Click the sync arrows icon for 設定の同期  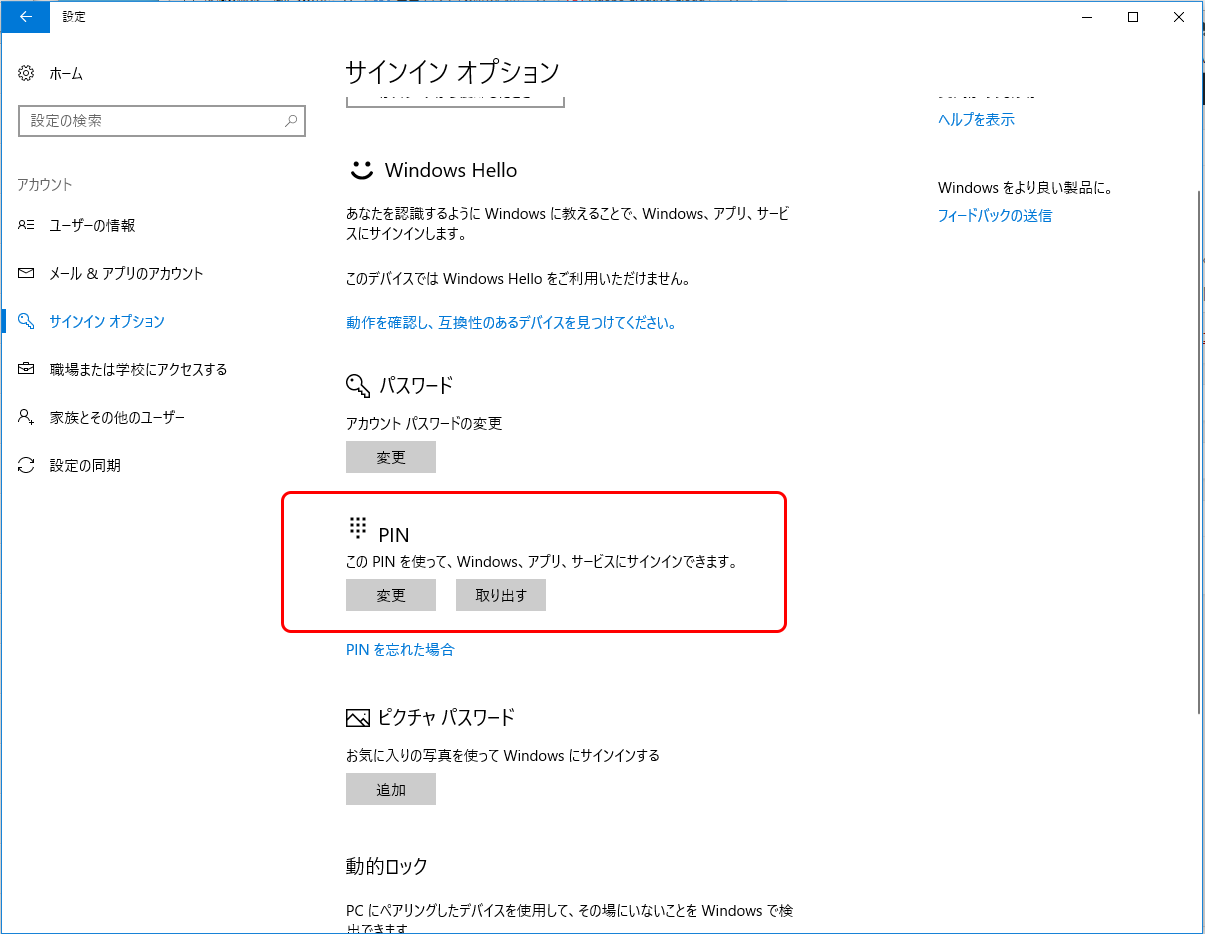(x=27, y=465)
